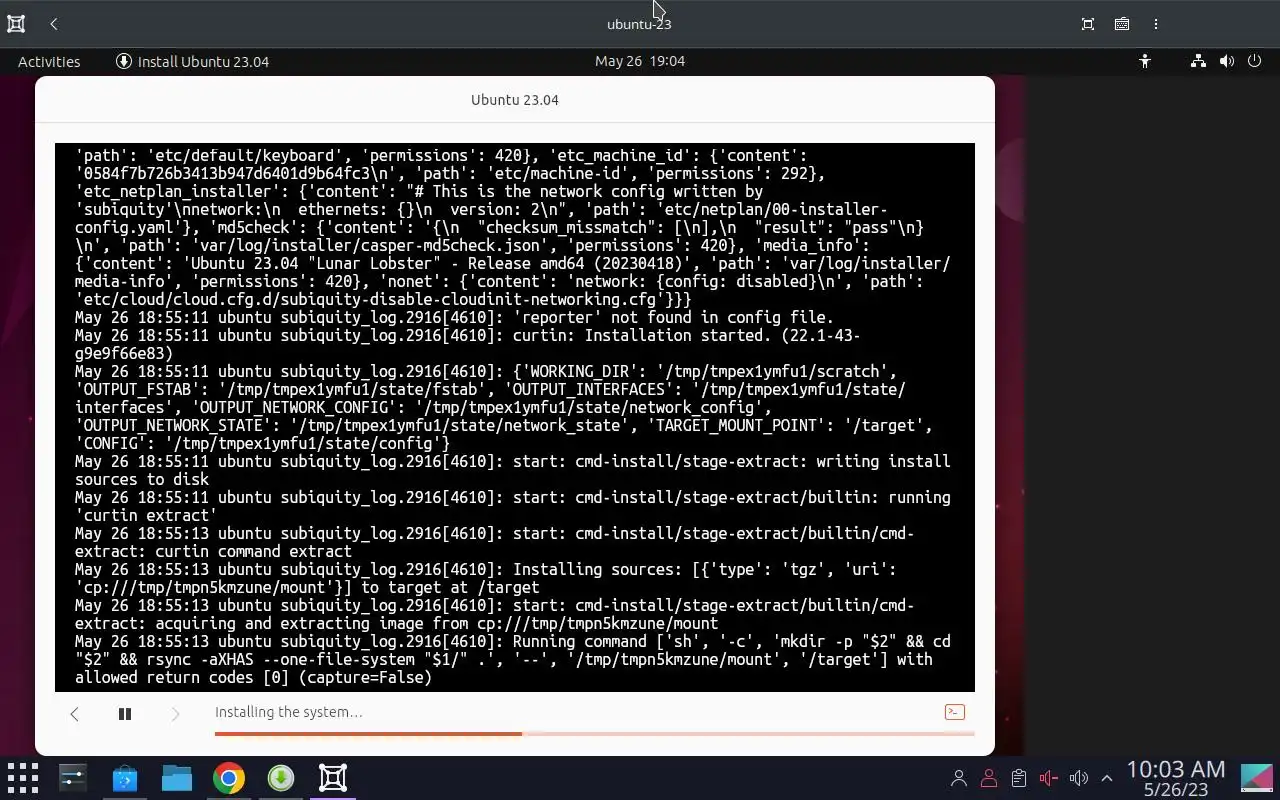The width and height of the screenshot is (1280, 800).
Task: Expand hidden system tray icons arrow
Action: (1107, 778)
